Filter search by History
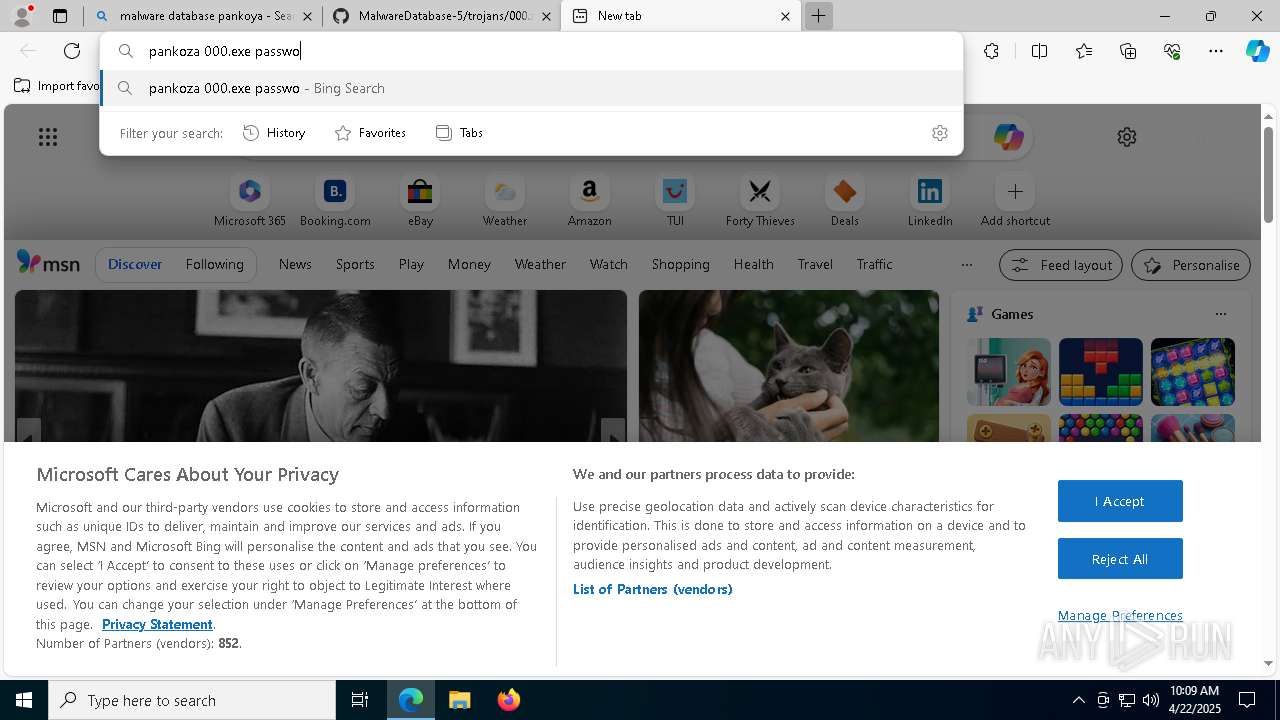The image size is (1280, 720). (274, 133)
